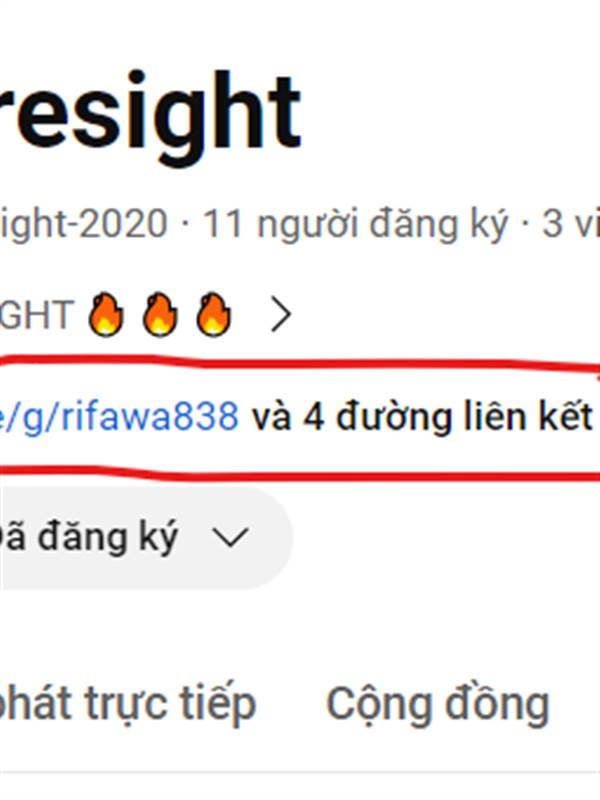Switch to the 'phát trực tiếp' tab
This screenshot has width=600, height=800.
coord(128,705)
